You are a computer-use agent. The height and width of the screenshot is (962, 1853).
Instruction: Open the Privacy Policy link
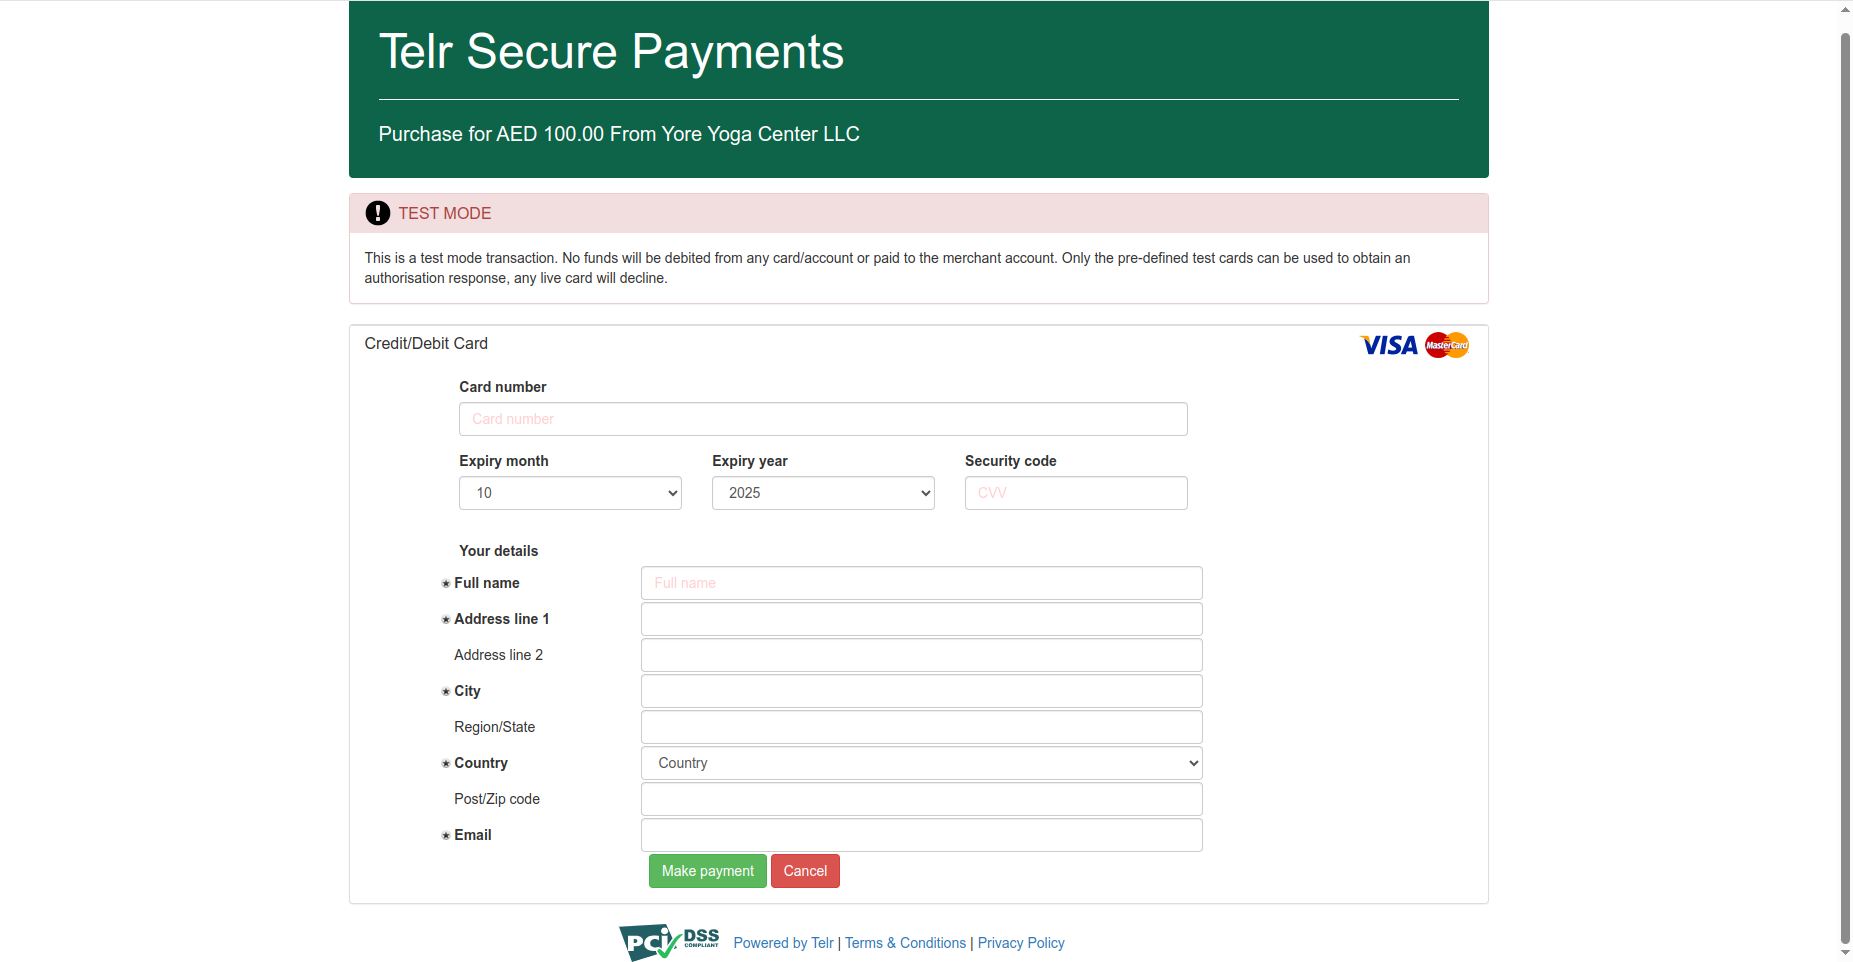pos(1020,942)
